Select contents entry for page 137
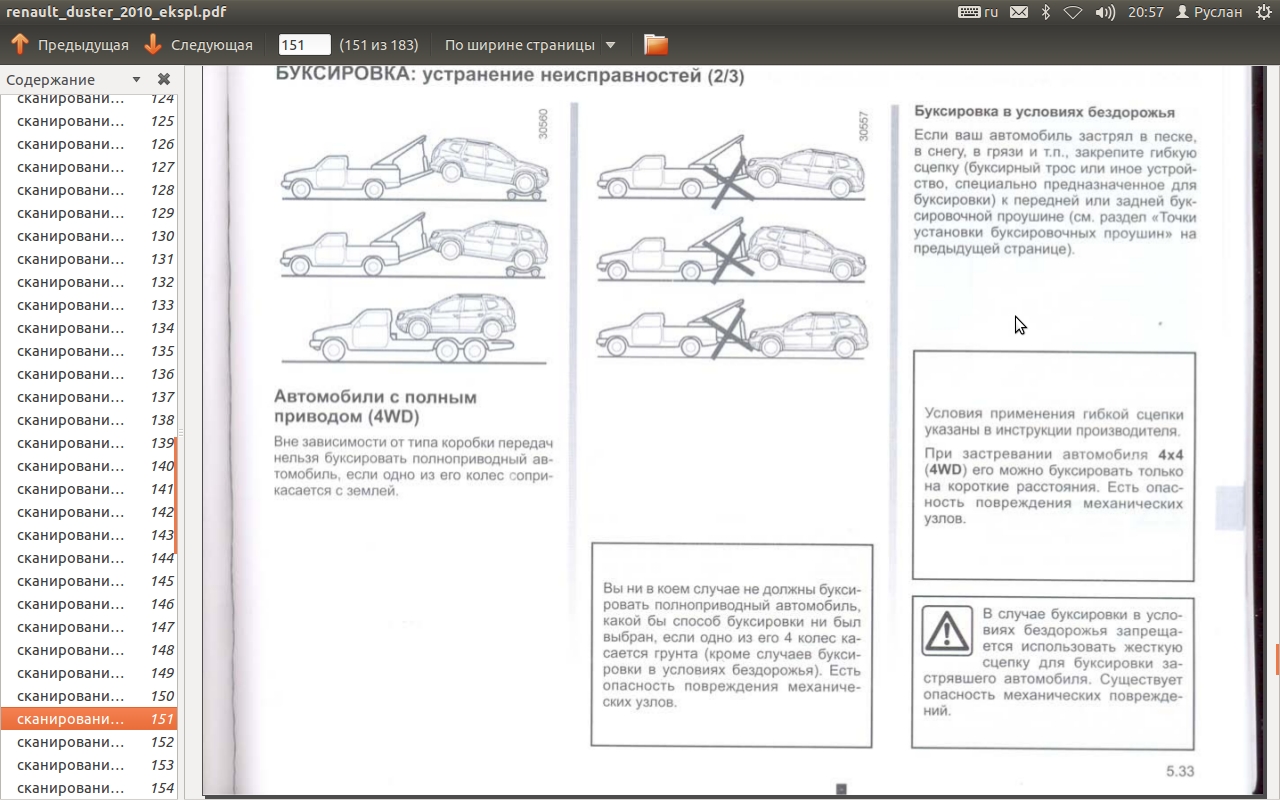1280x800 pixels. tap(88, 397)
